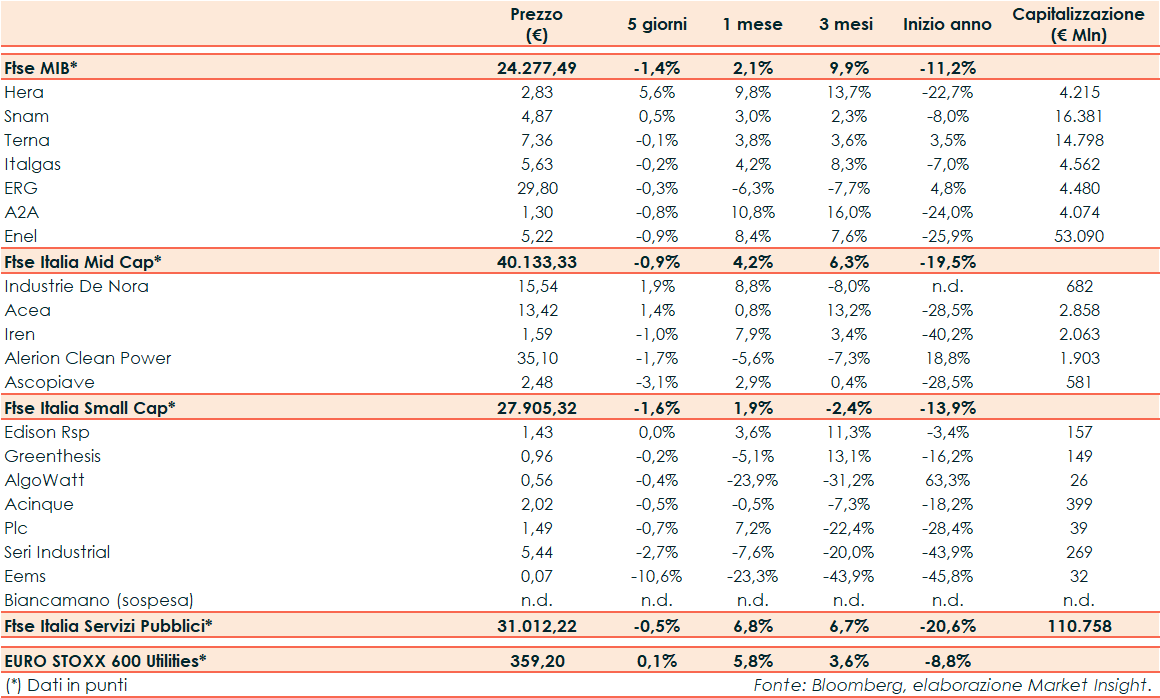Click the Ftse Italia Servizi Pubblici* label
This screenshot has width=1160, height=698.
point(109,625)
